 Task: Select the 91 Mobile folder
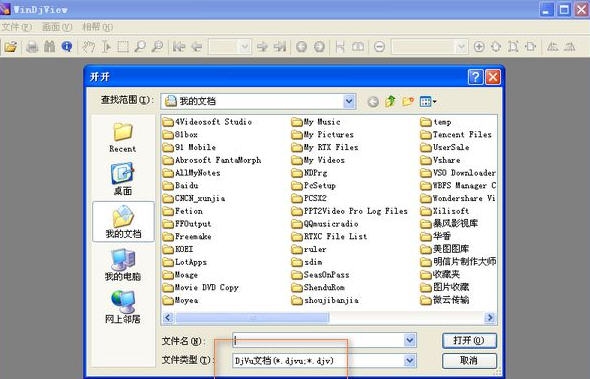(189, 147)
